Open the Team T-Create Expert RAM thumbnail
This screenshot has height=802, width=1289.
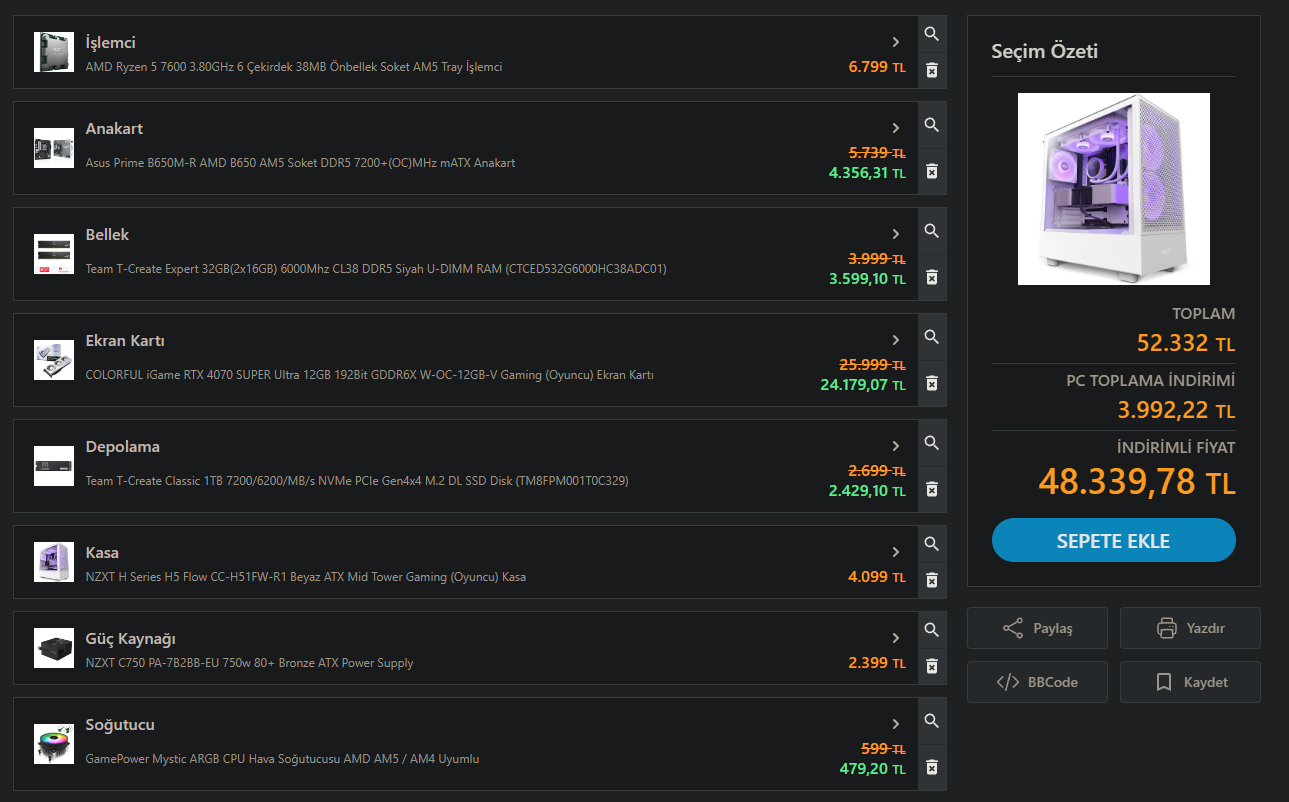click(54, 254)
